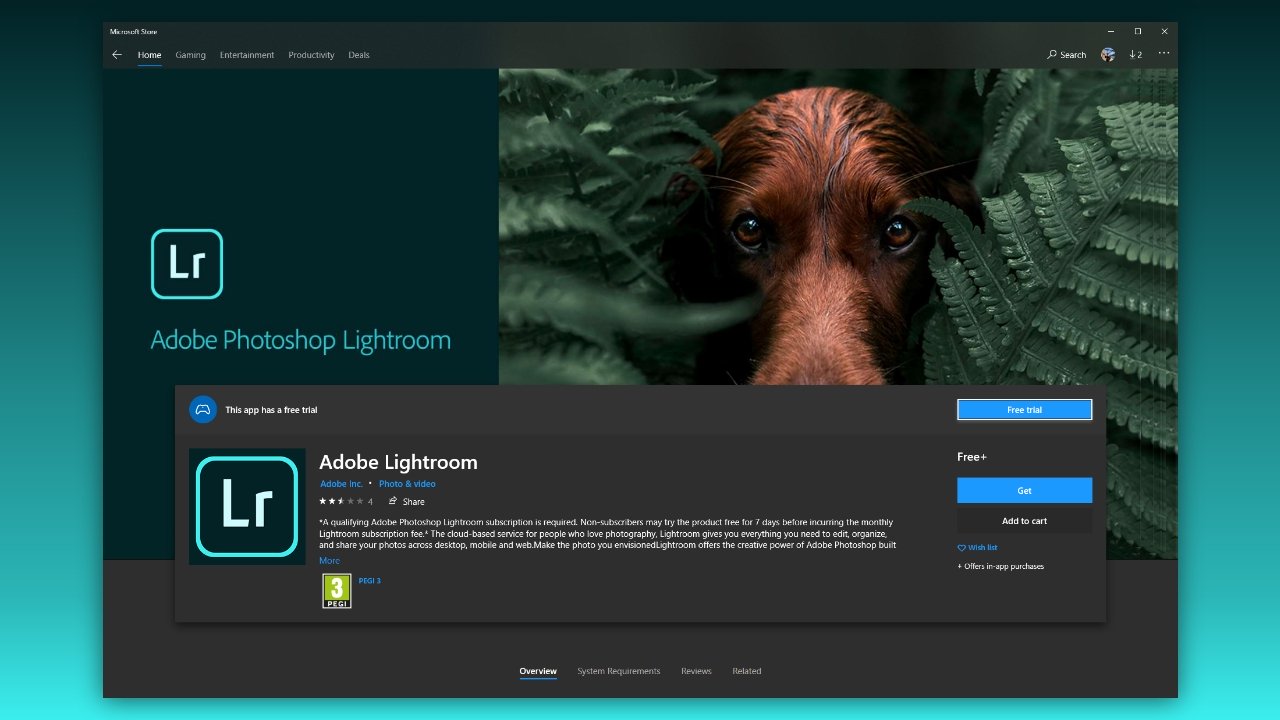
Task: Open the Gaming category in the navigation bar
Action: coord(190,55)
